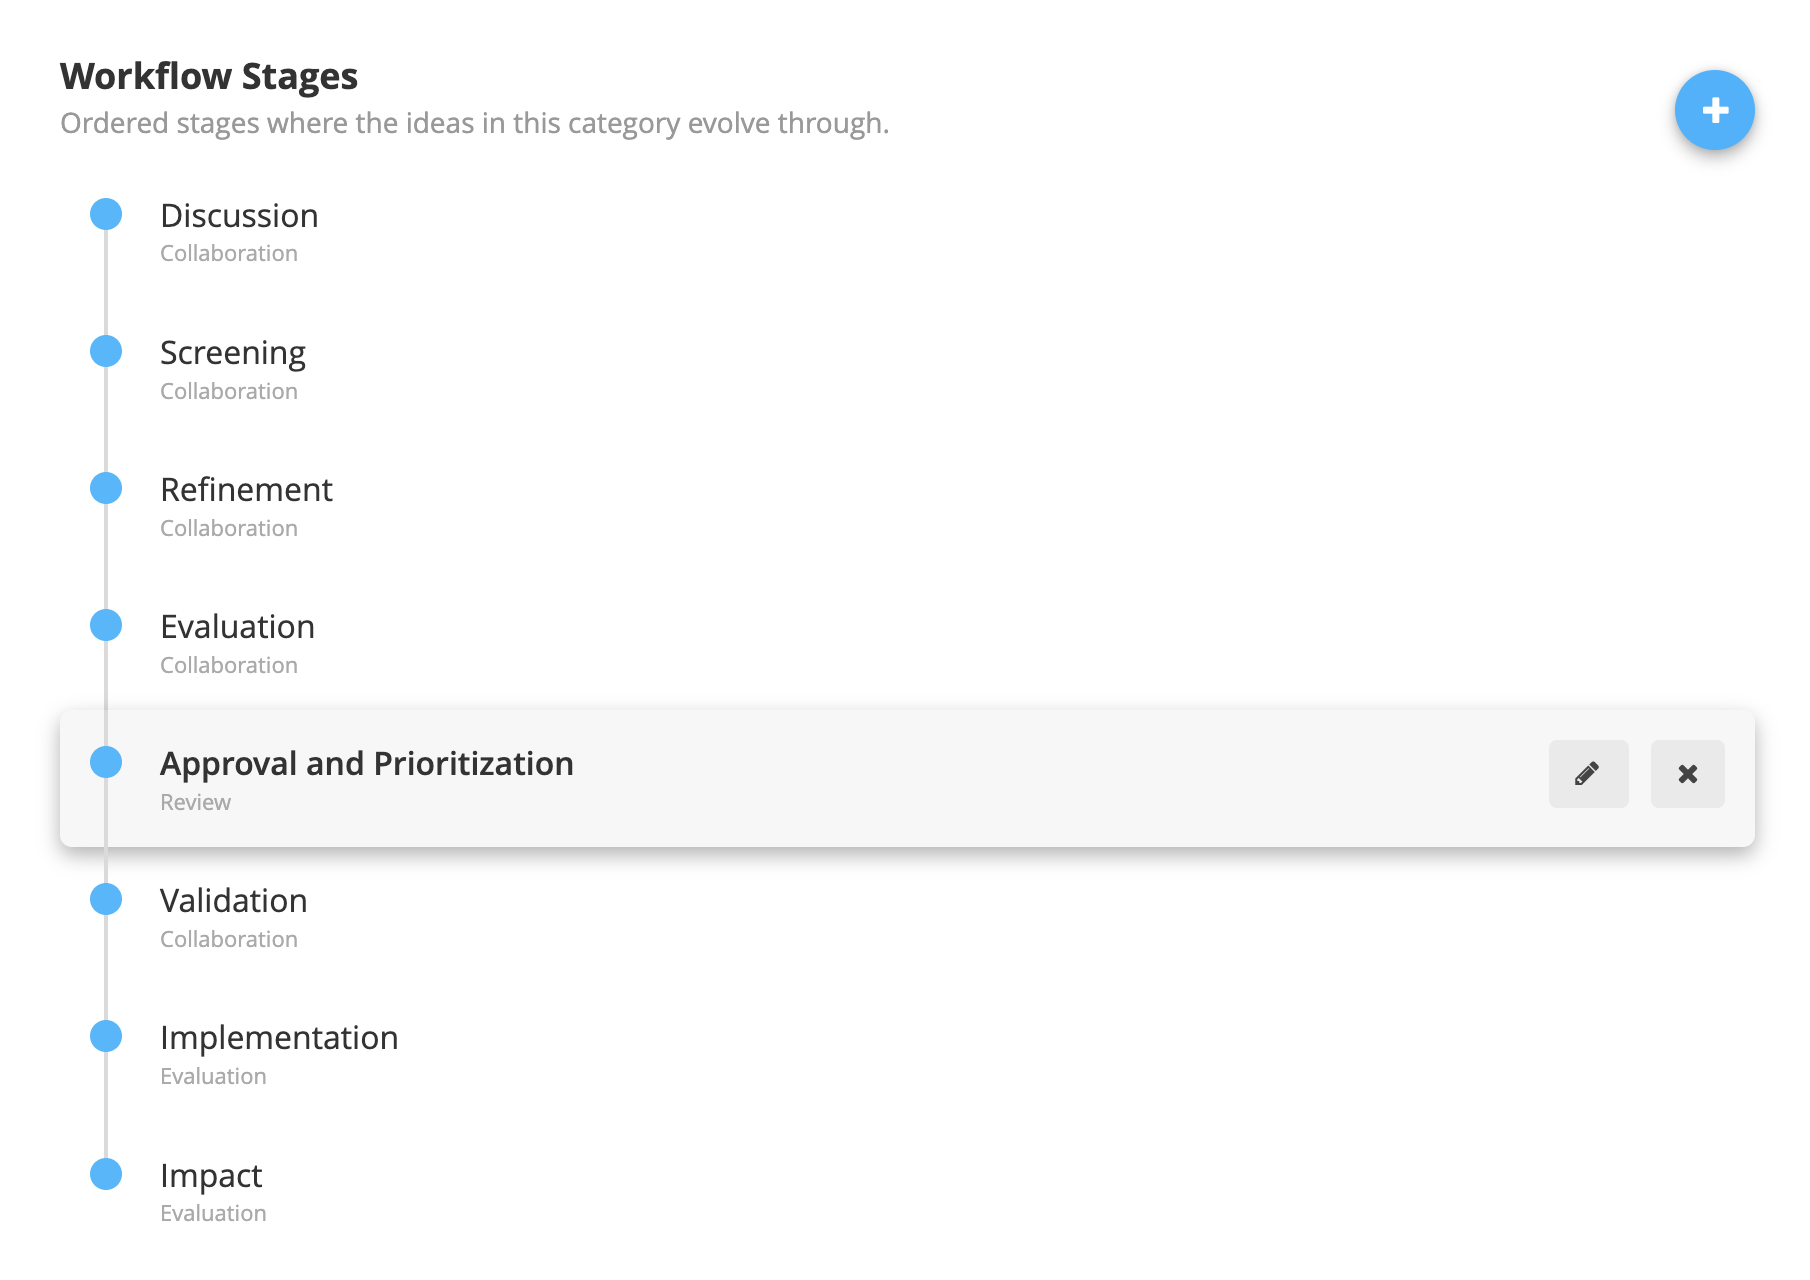Select the Evaluation stage title
Image resolution: width=1810 pixels, height=1280 pixels.
pyautogui.click(x=237, y=627)
